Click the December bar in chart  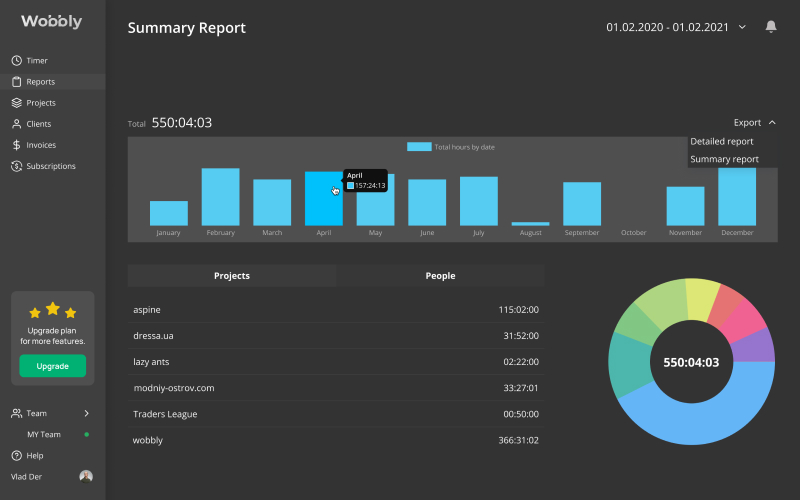pos(737,196)
